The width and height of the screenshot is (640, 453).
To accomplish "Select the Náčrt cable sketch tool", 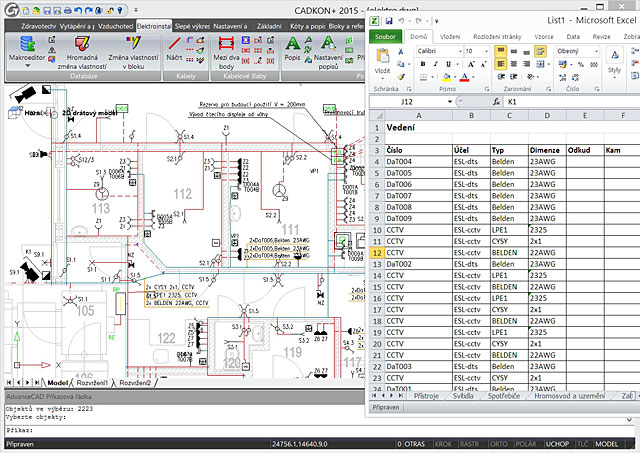I will click(x=174, y=44).
